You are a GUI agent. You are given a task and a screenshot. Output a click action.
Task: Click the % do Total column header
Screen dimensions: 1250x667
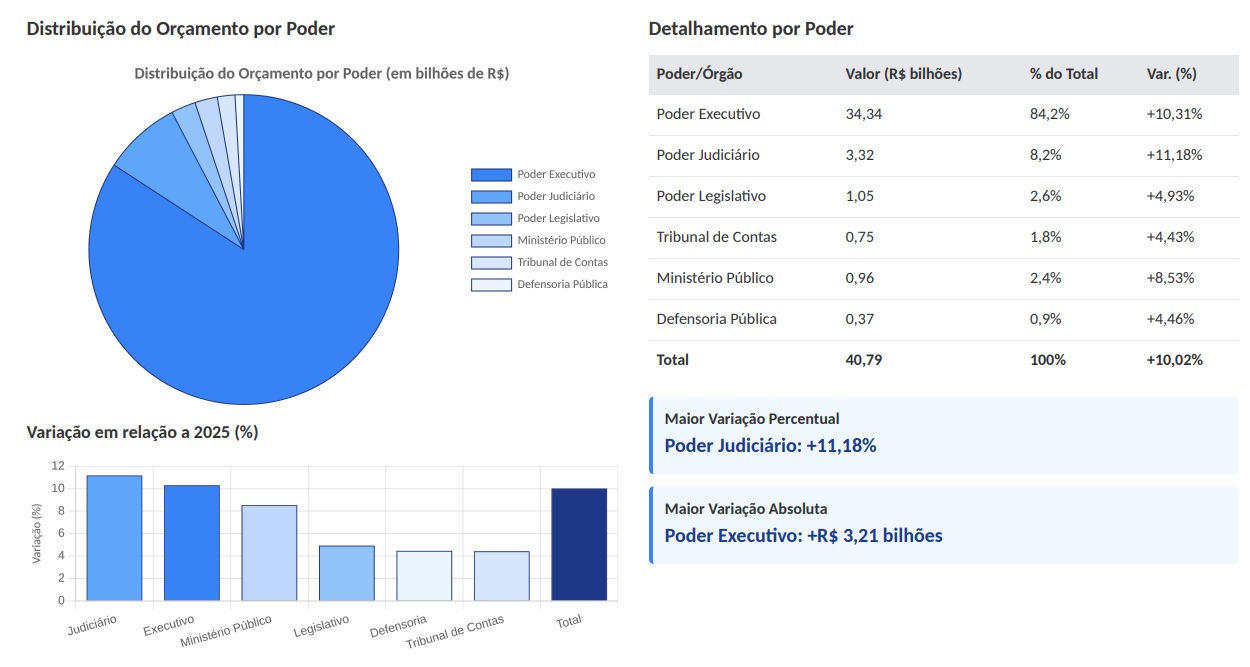pyautogui.click(x=1063, y=74)
